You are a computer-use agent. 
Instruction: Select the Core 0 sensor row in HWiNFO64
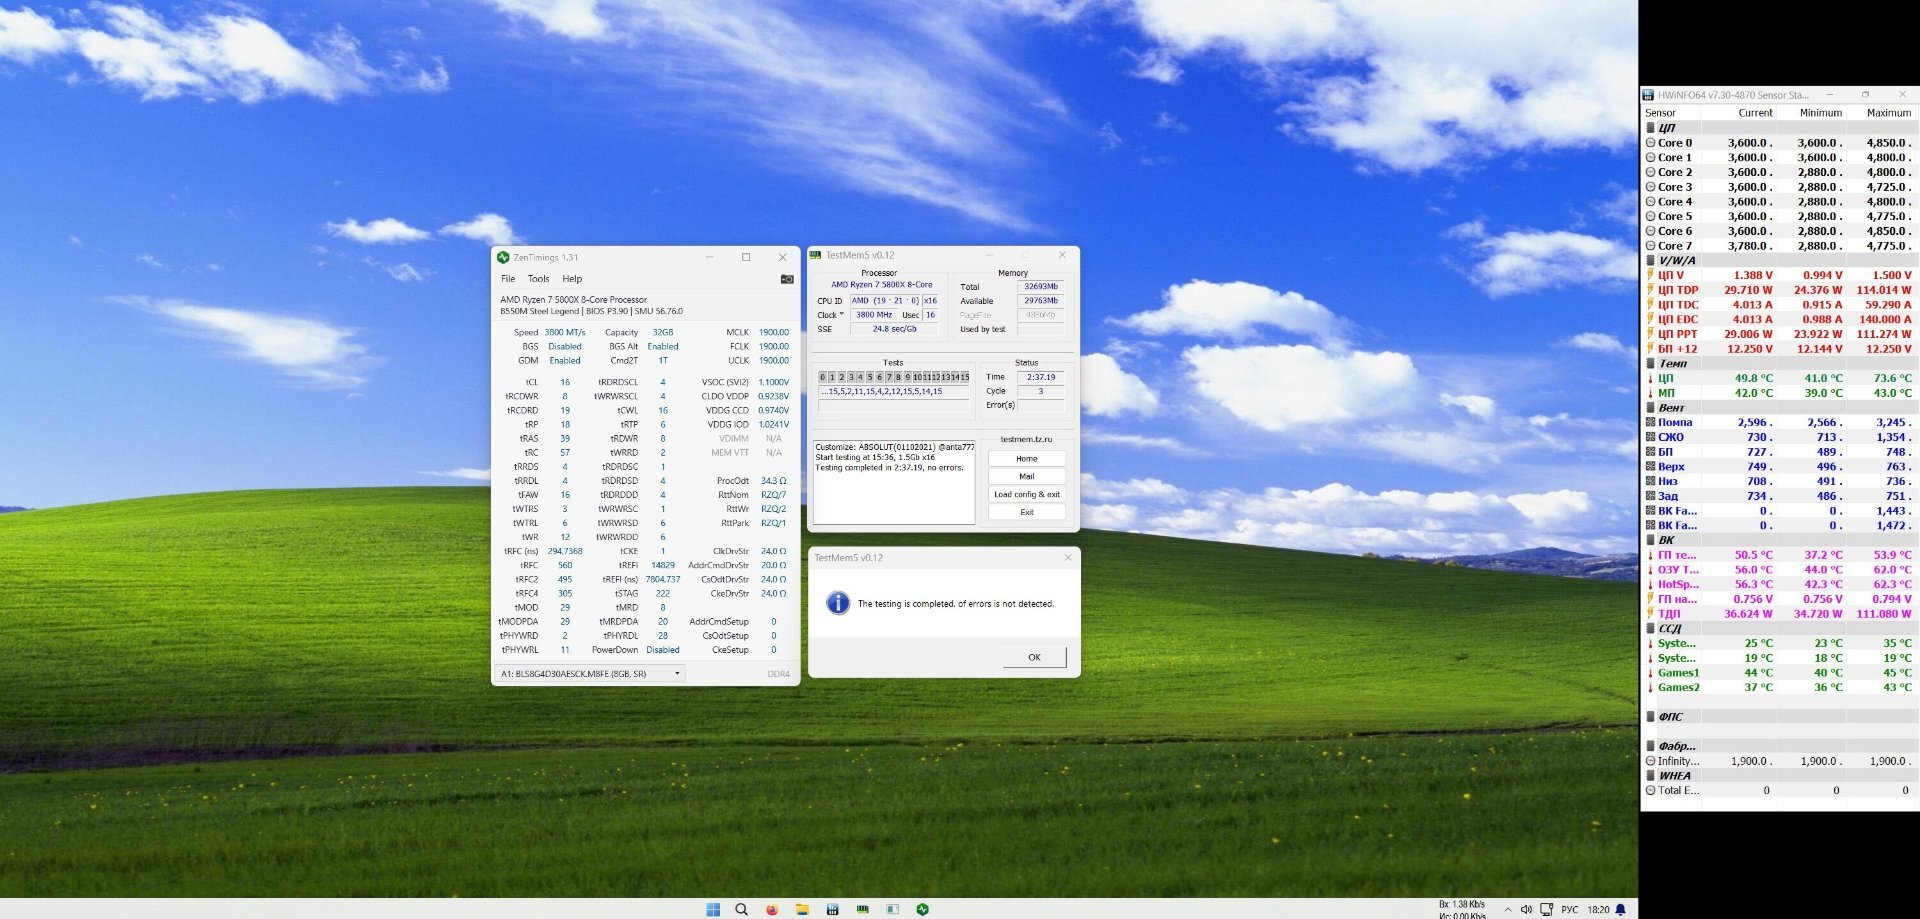click(1675, 143)
